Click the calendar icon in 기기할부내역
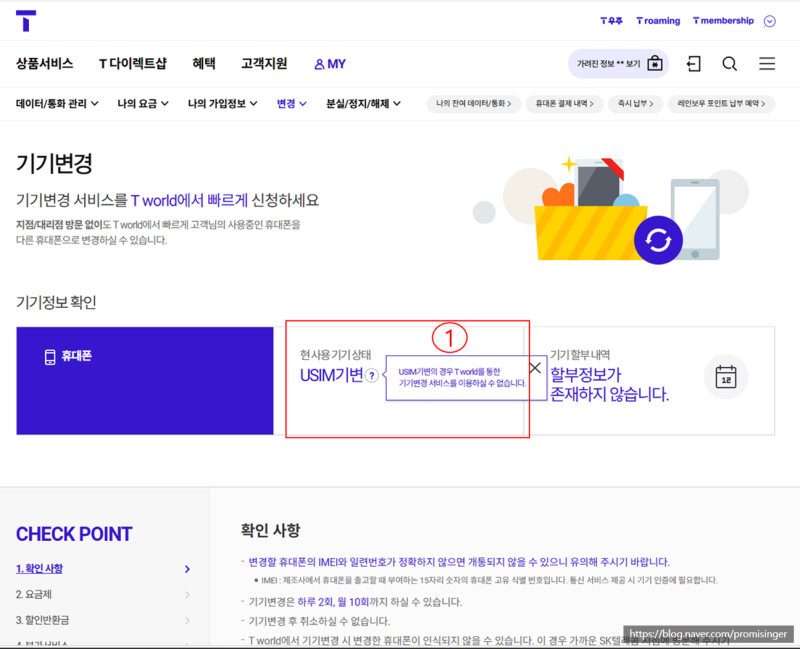This screenshot has height=649, width=800. tap(726, 377)
